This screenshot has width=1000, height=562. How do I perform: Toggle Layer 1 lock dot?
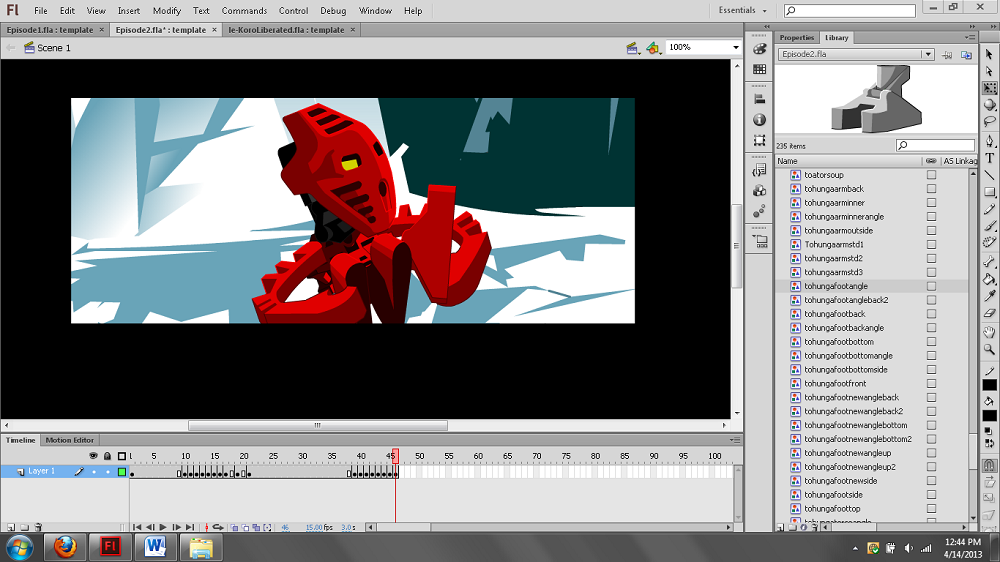[x=108, y=472]
